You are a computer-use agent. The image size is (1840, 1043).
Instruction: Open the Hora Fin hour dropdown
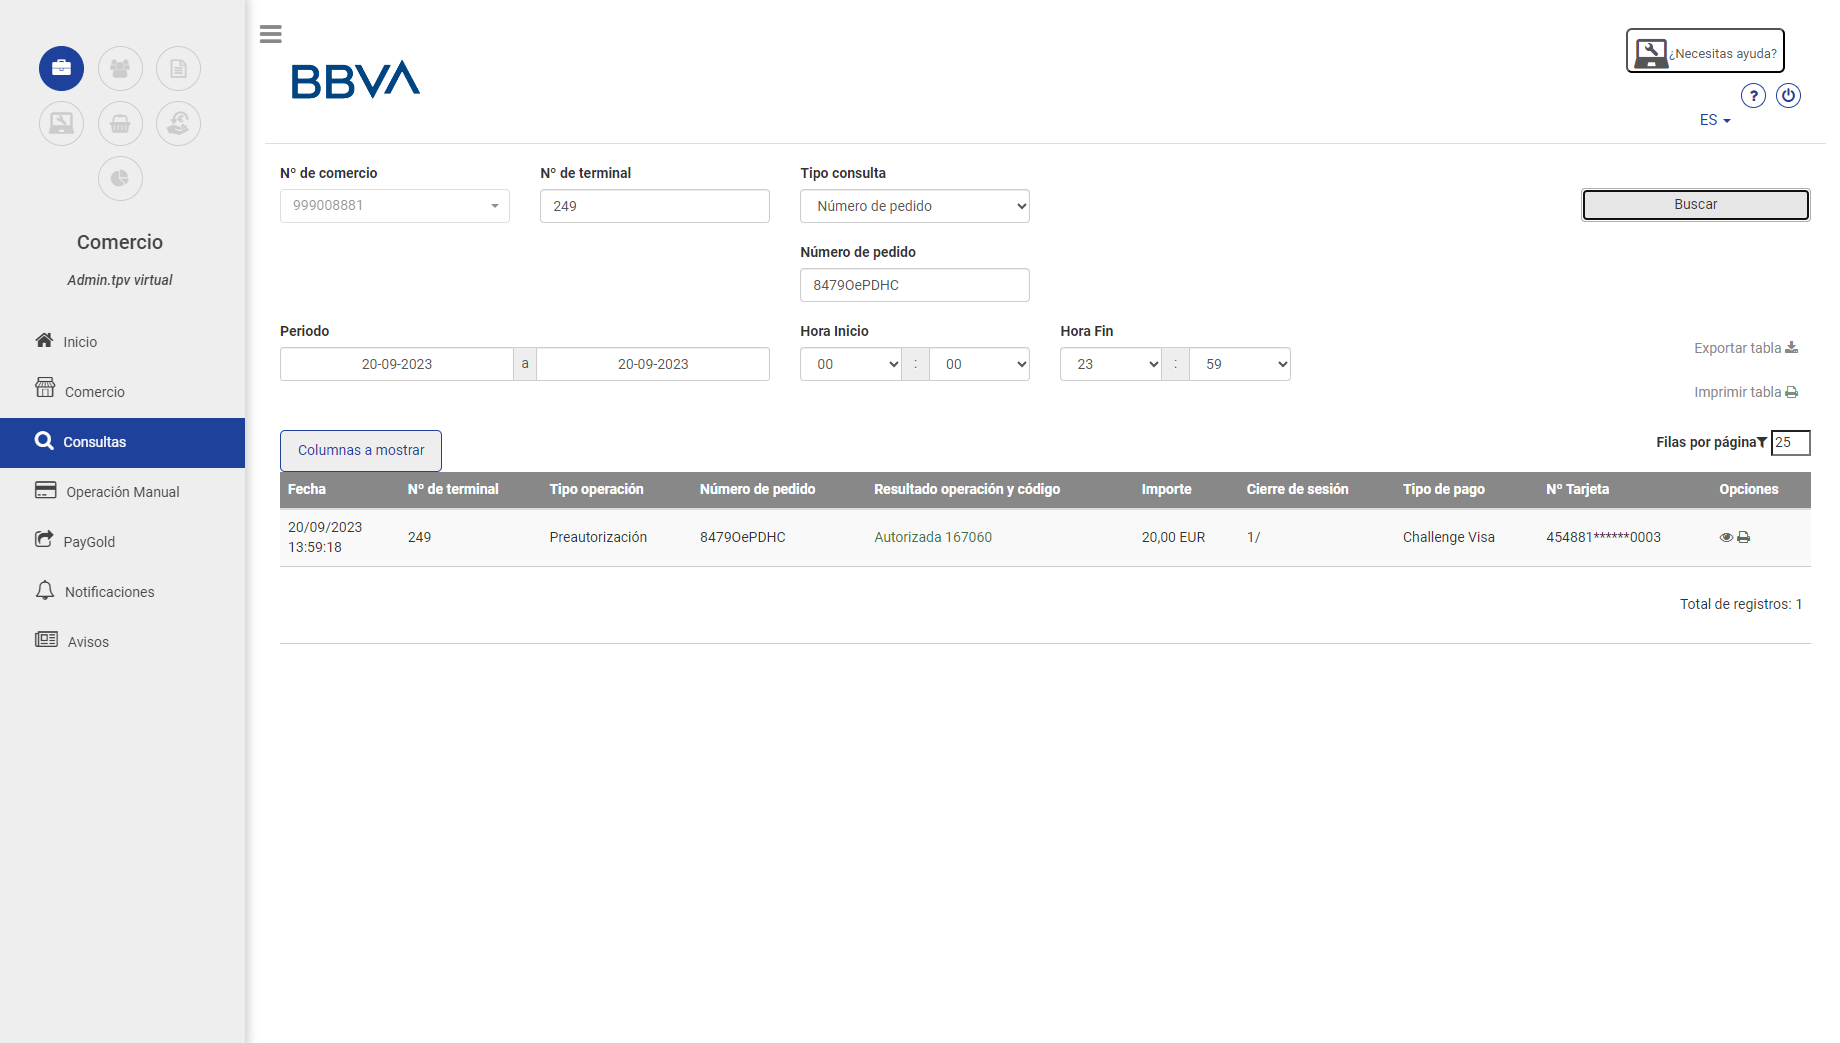coord(1110,364)
